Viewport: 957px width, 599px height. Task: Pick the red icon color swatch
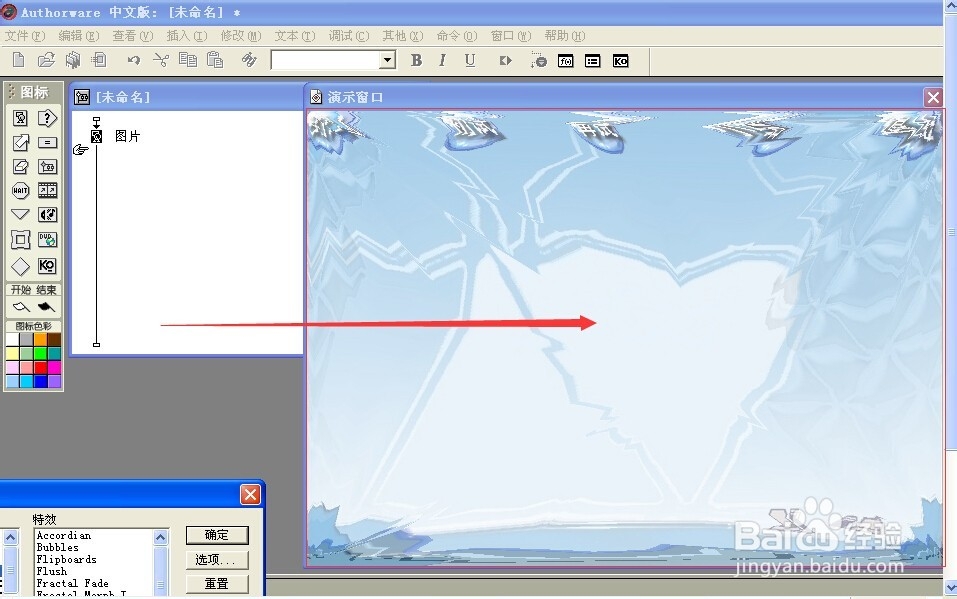tap(40, 368)
